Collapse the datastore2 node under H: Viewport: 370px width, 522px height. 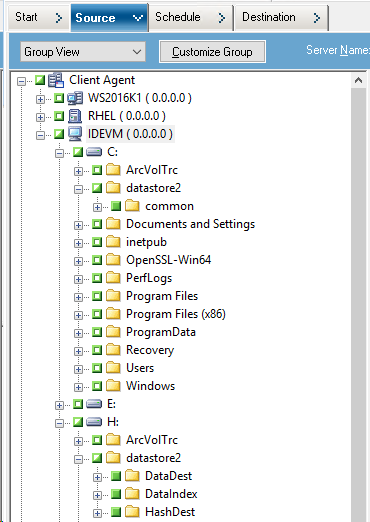click(x=78, y=459)
